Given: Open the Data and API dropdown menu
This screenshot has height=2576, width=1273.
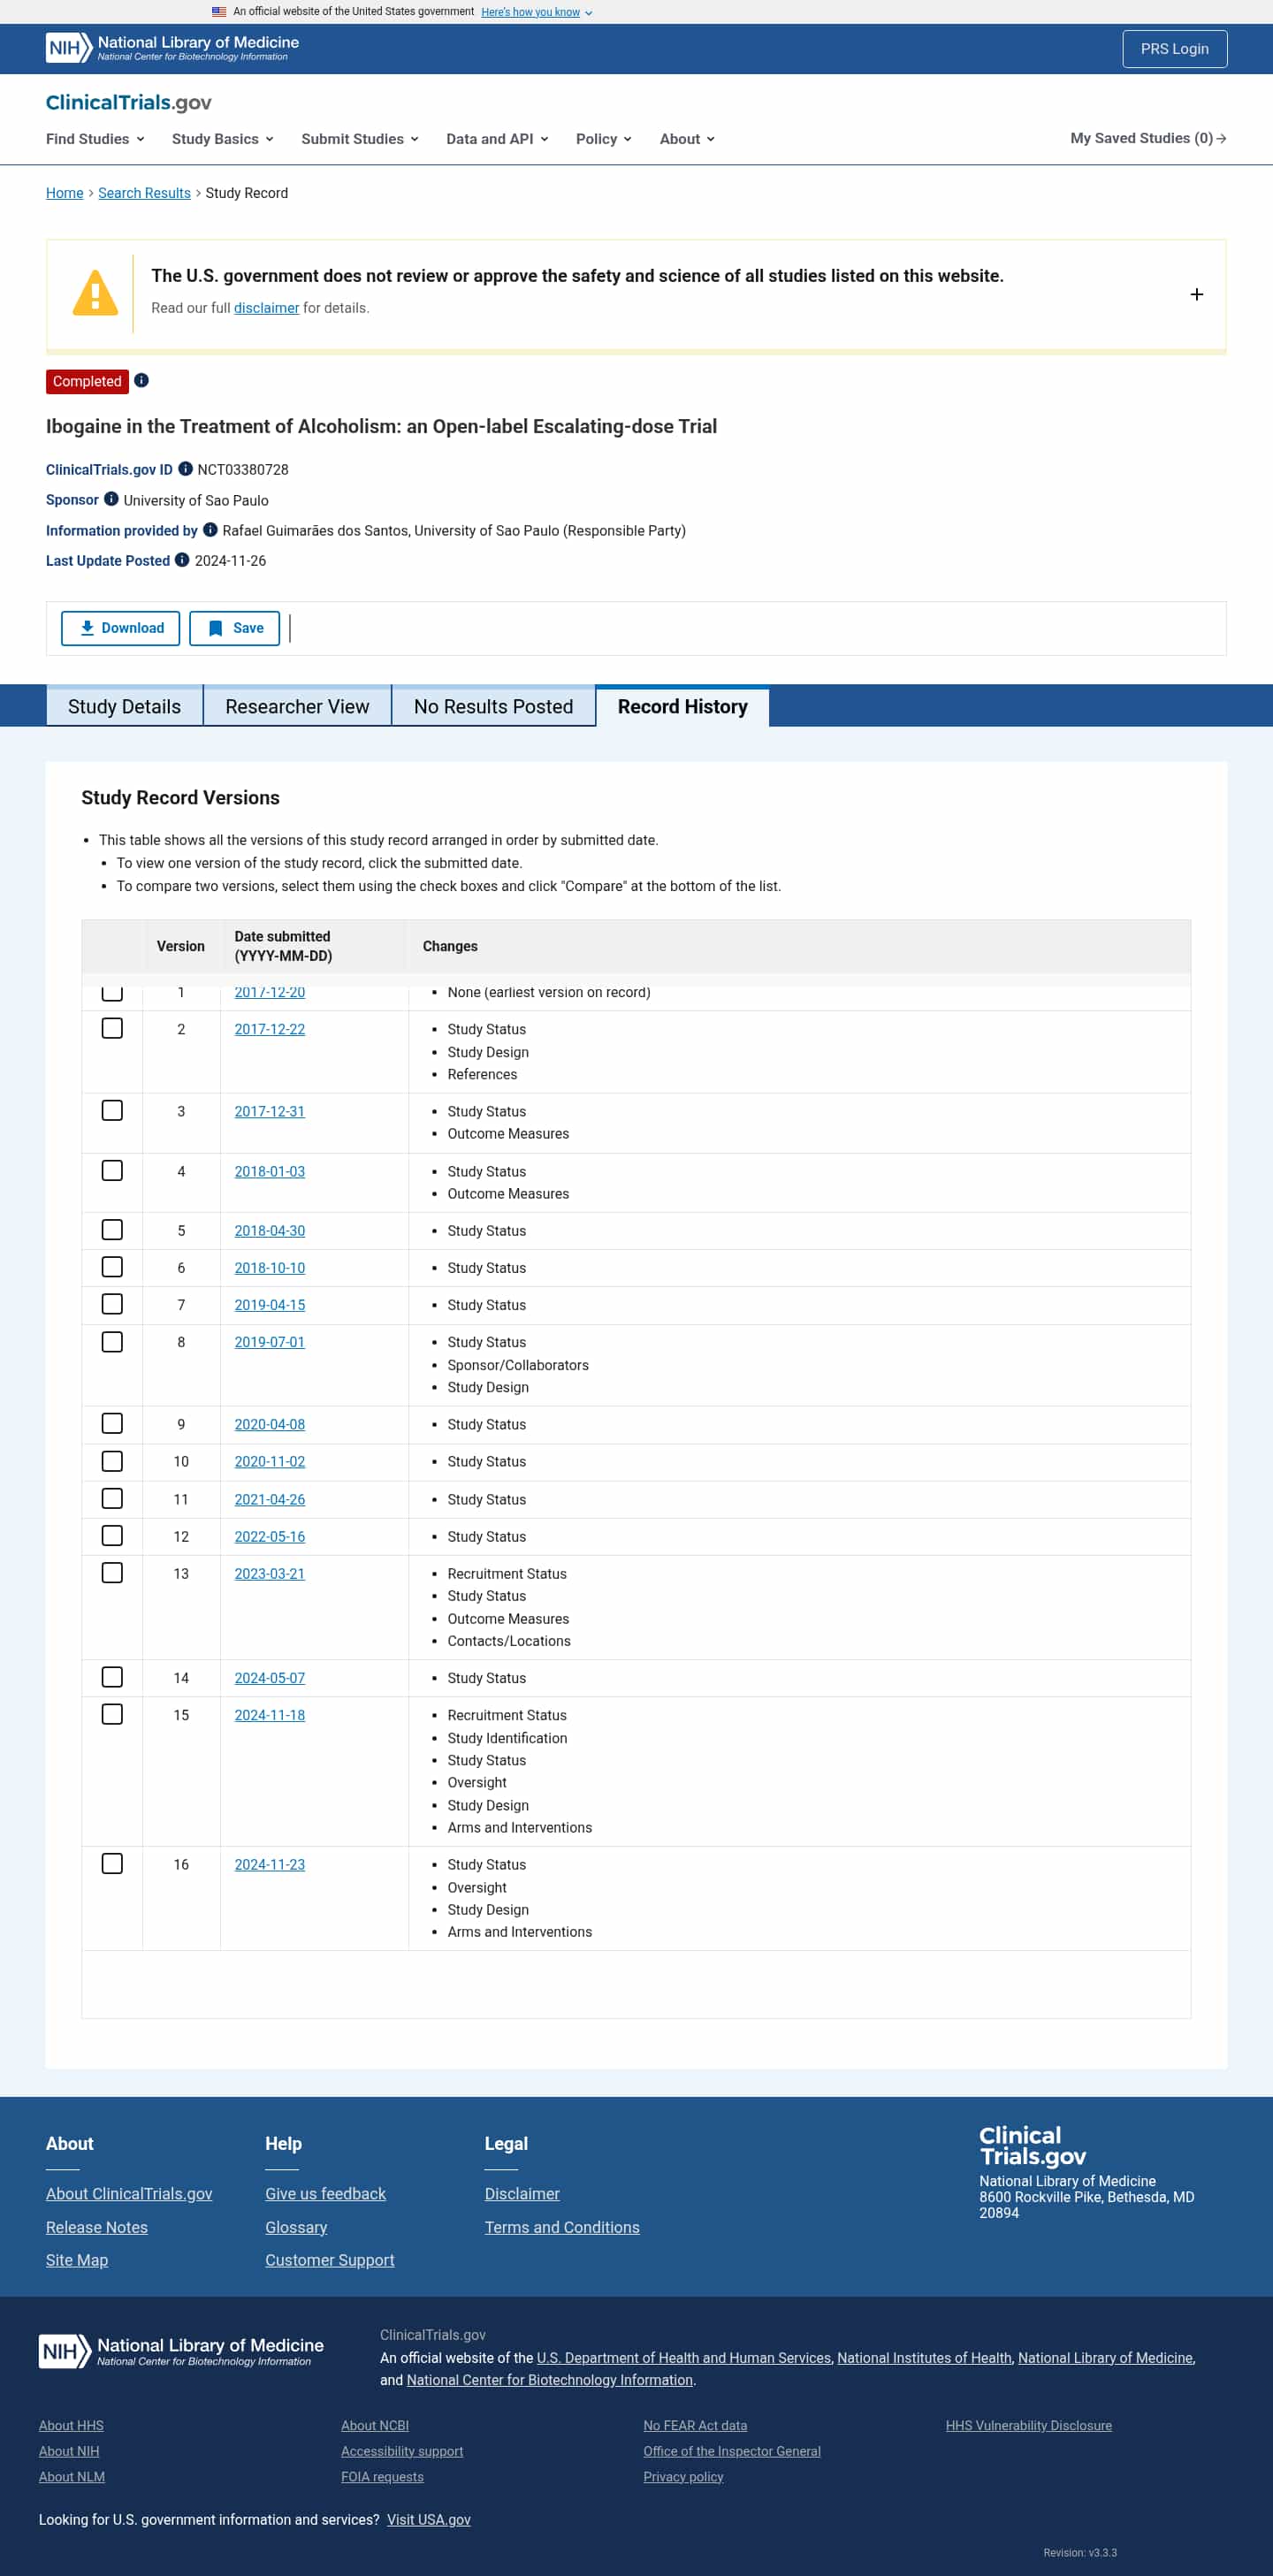Looking at the screenshot, I should click(x=497, y=139).
